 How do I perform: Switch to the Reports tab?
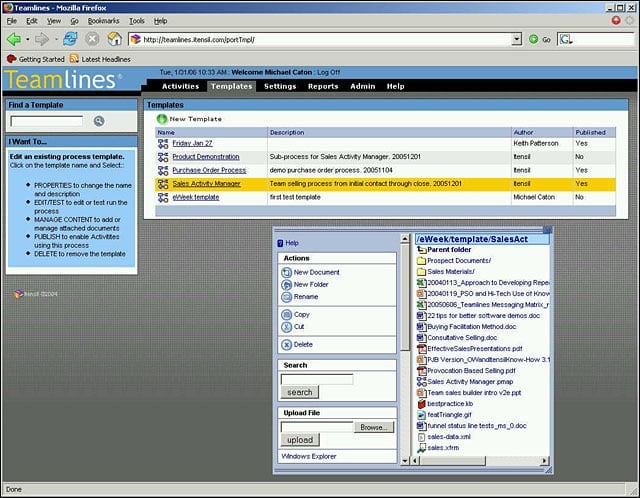point(323,86)
